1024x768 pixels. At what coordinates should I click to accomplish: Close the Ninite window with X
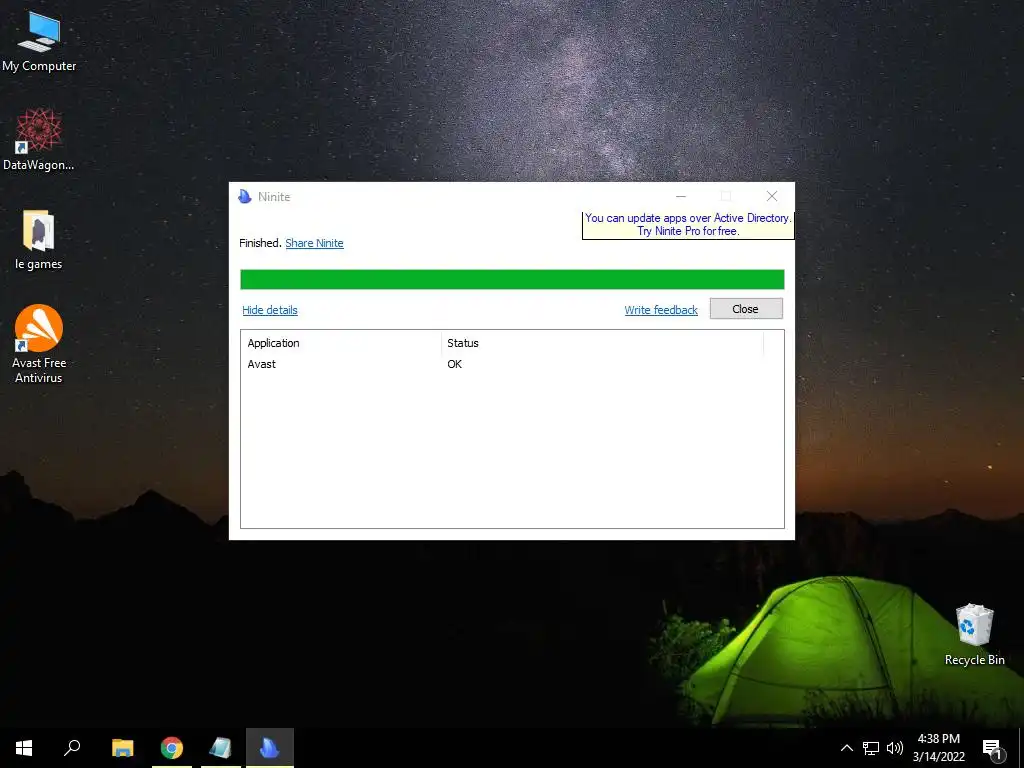point(772,197)
